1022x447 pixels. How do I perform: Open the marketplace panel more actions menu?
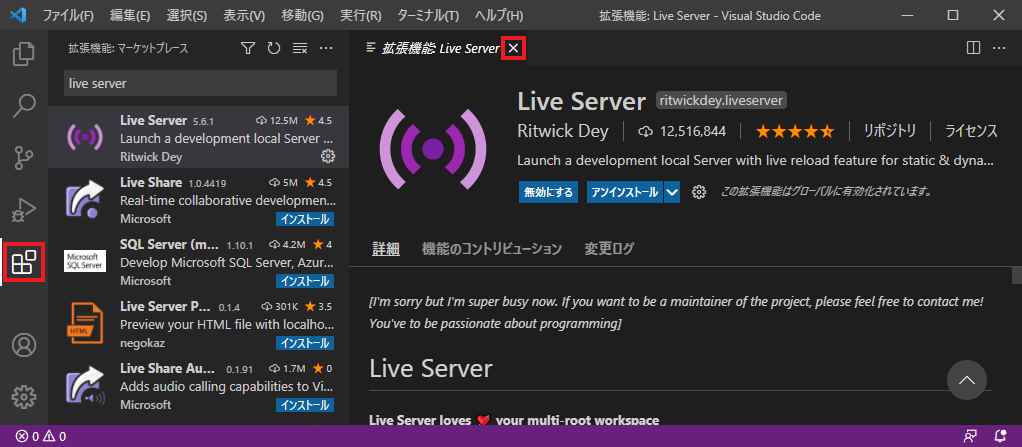click(327, 48)
